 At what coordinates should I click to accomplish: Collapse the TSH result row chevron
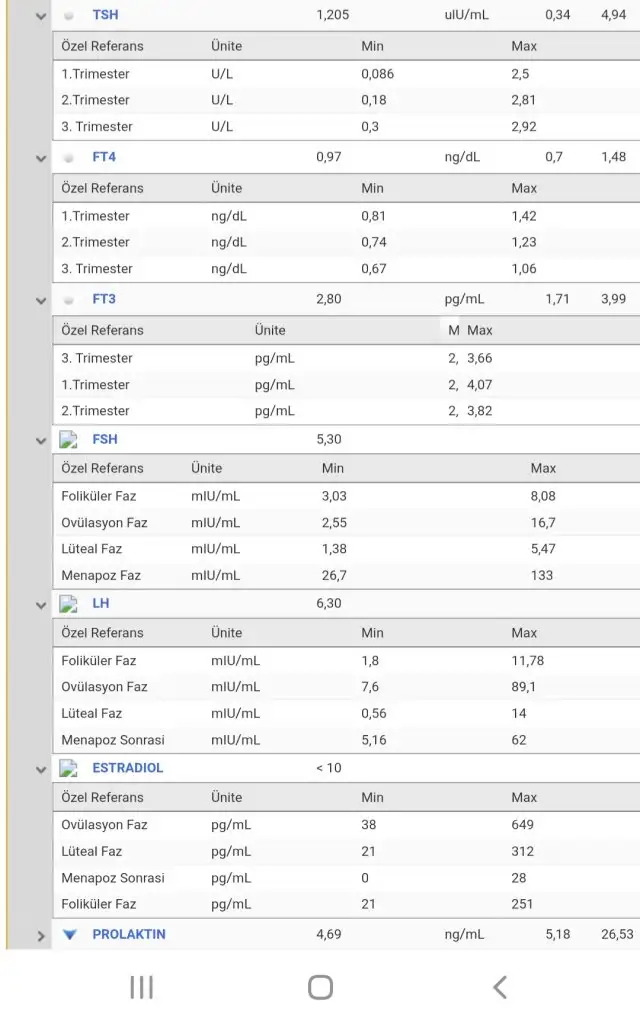(x=41, y=17)
